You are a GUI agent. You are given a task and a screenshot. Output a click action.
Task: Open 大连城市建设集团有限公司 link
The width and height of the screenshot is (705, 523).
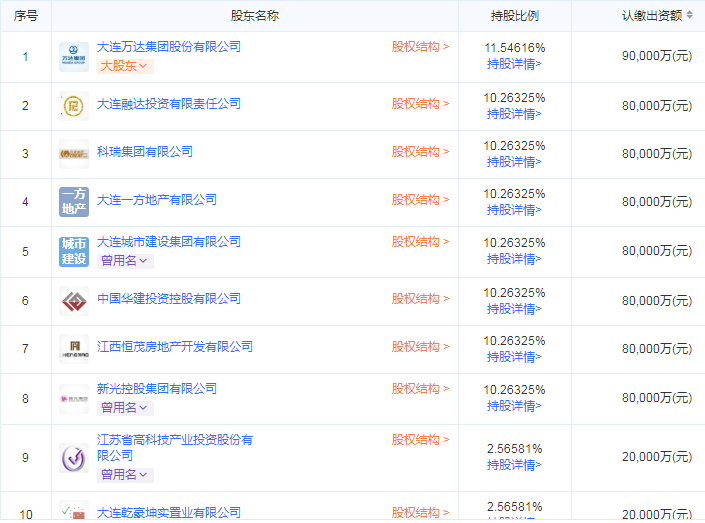169,242
